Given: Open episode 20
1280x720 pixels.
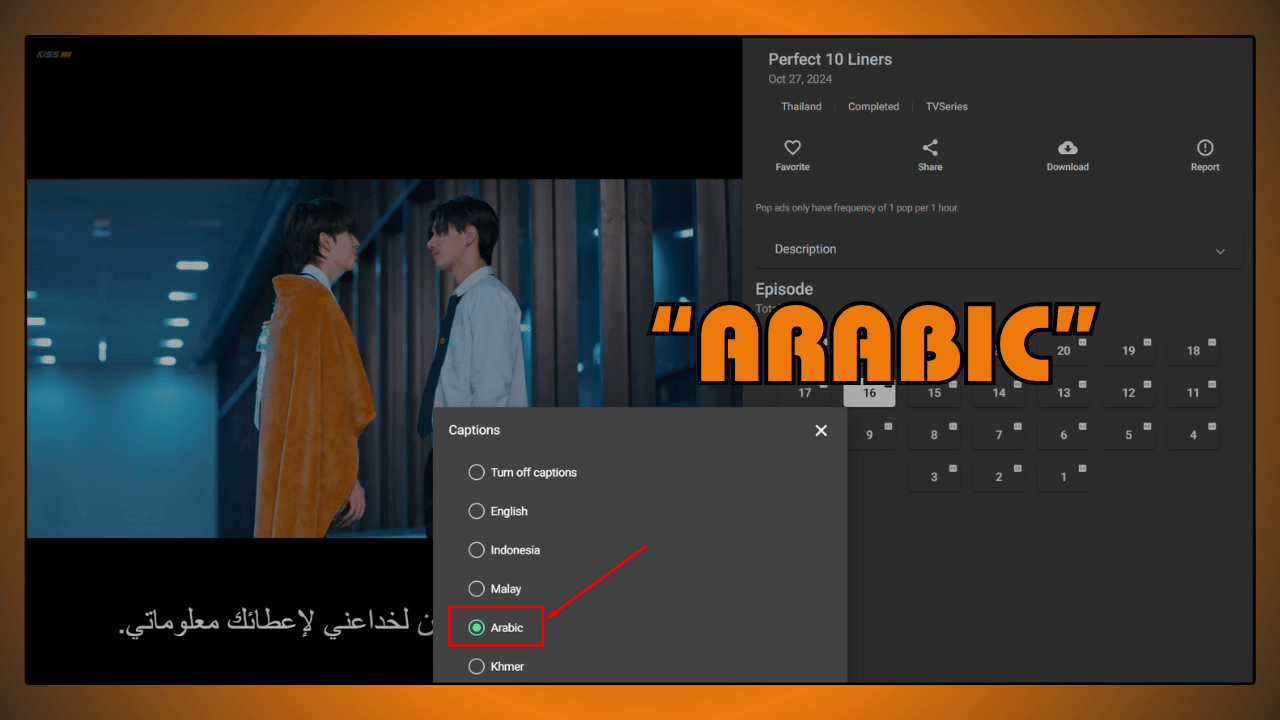Looking at the screenshot, I should pyautogui.click(x=1063, y=350).
